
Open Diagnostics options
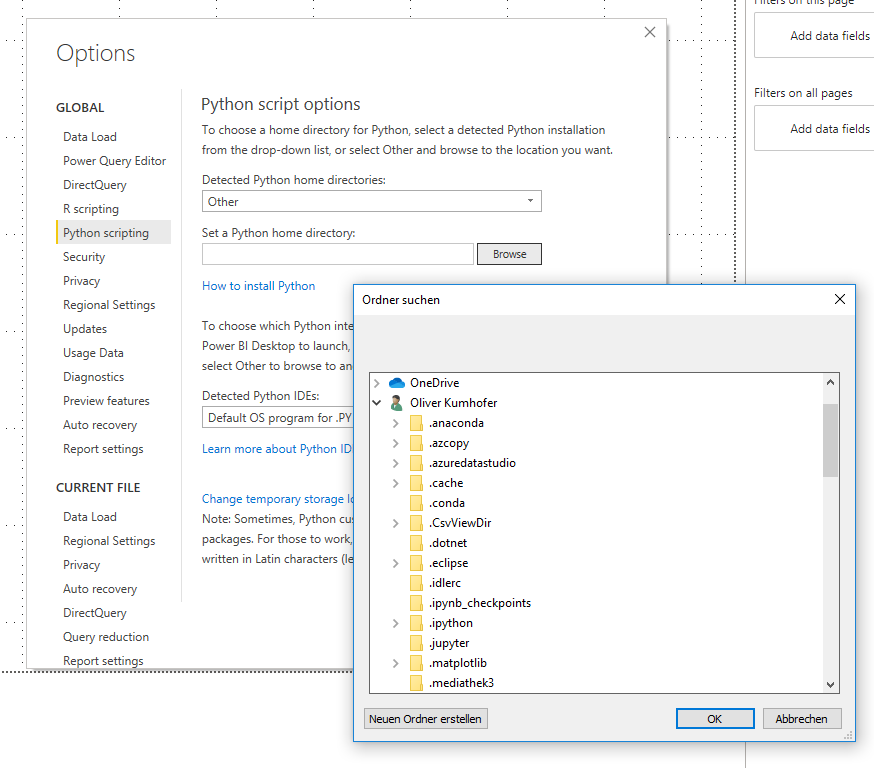(94, 376)
